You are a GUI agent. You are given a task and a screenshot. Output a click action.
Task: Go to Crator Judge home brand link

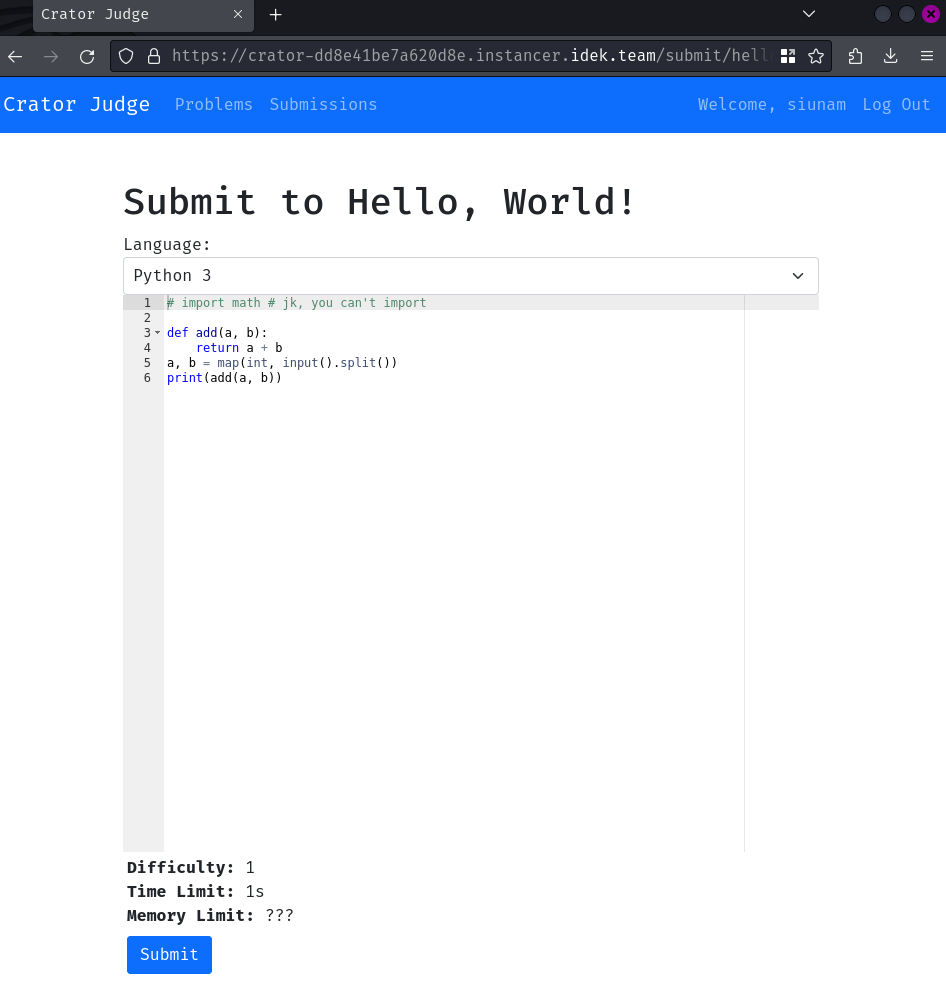[x=77, y=104]
